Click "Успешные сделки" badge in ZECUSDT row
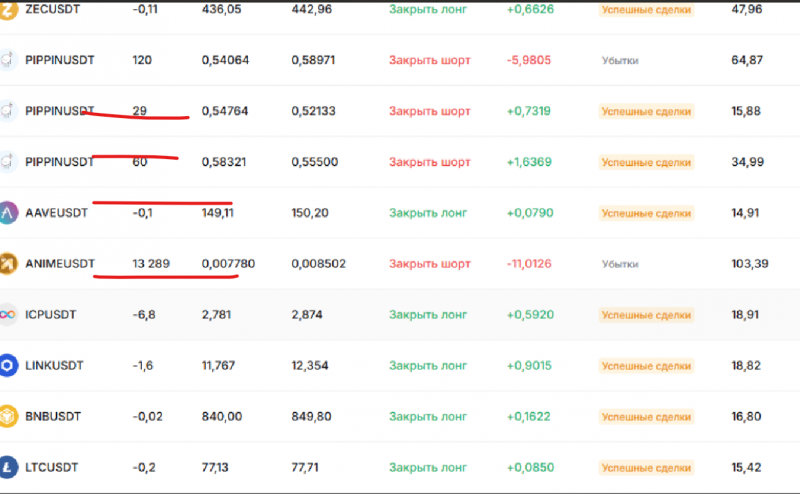 tap(645, 9)
